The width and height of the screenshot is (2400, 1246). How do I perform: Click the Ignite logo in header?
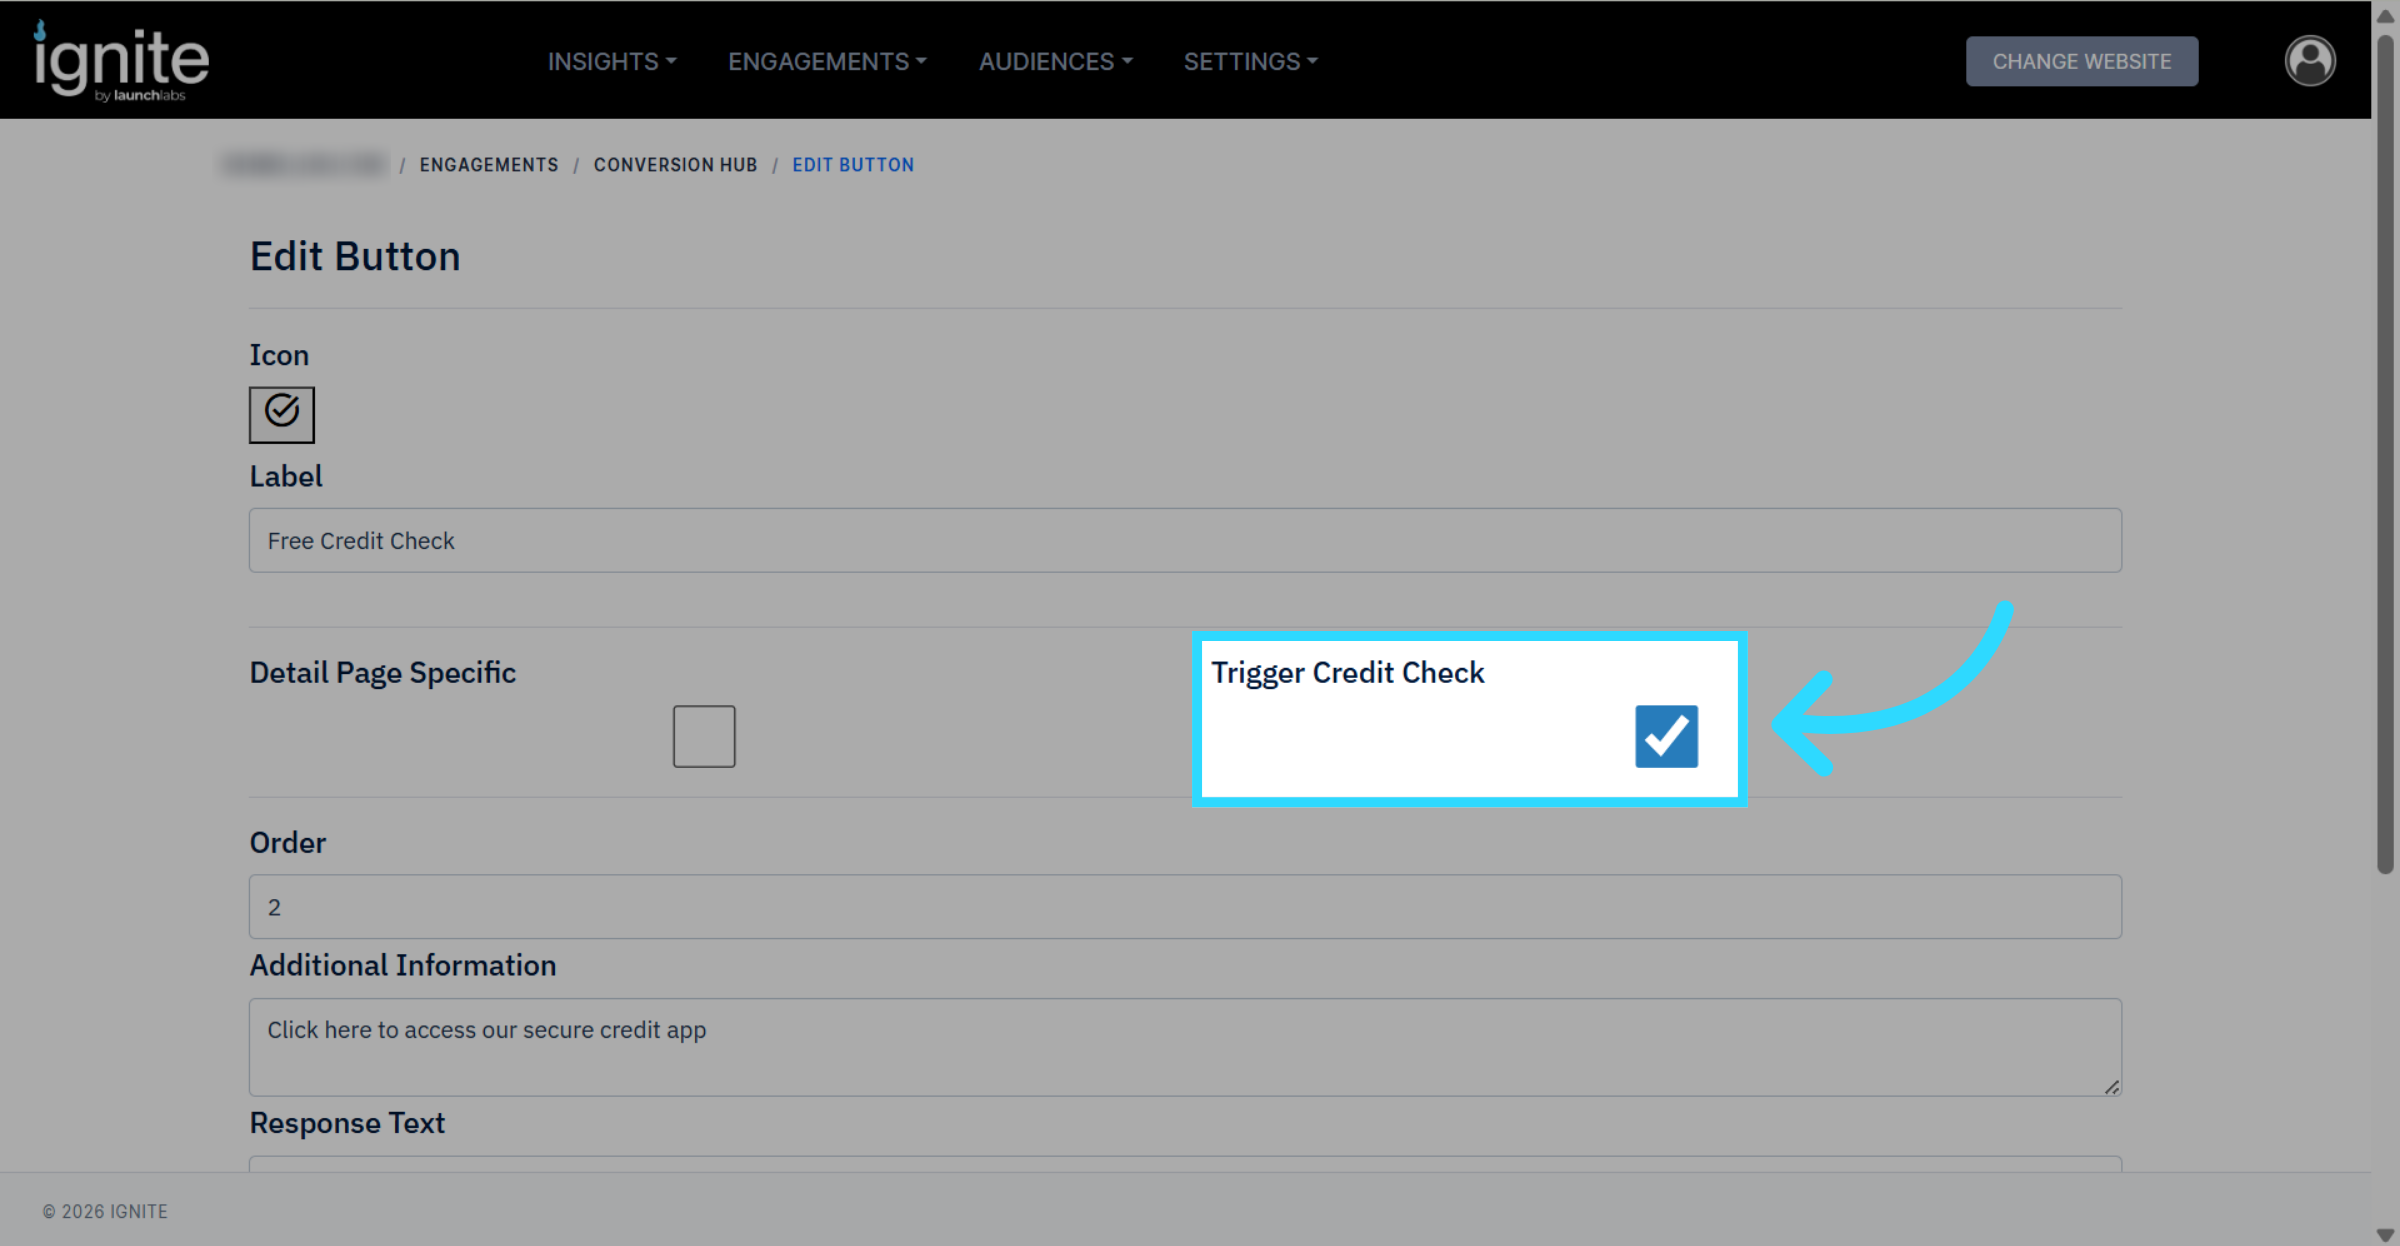pyautogui.click(x=121, y=61)
